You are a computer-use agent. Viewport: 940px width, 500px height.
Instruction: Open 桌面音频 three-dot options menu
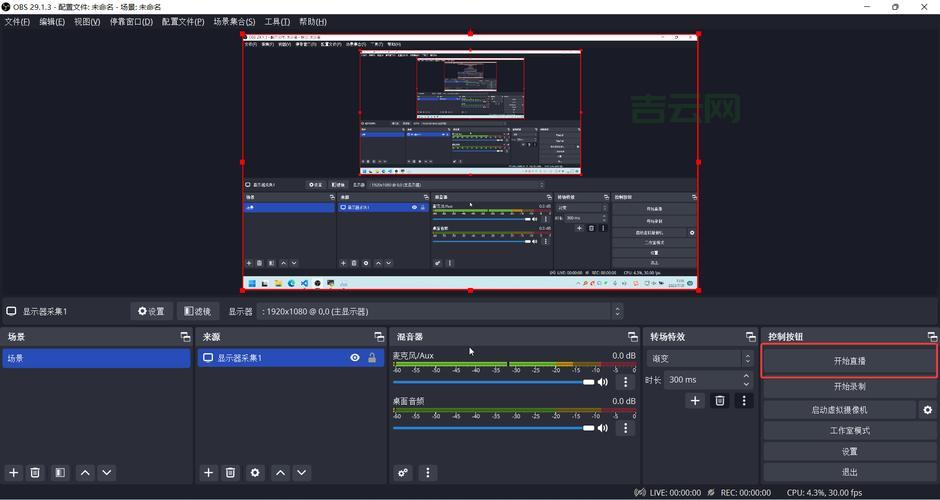pyautogui.click(x=626, y=428)
